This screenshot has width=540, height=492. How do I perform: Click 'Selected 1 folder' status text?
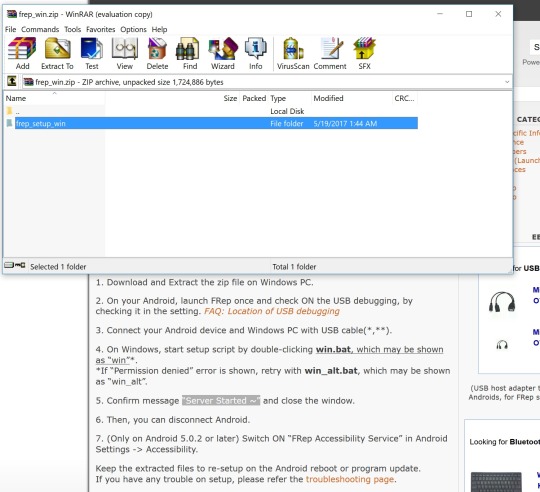click(x=58, y=266)
